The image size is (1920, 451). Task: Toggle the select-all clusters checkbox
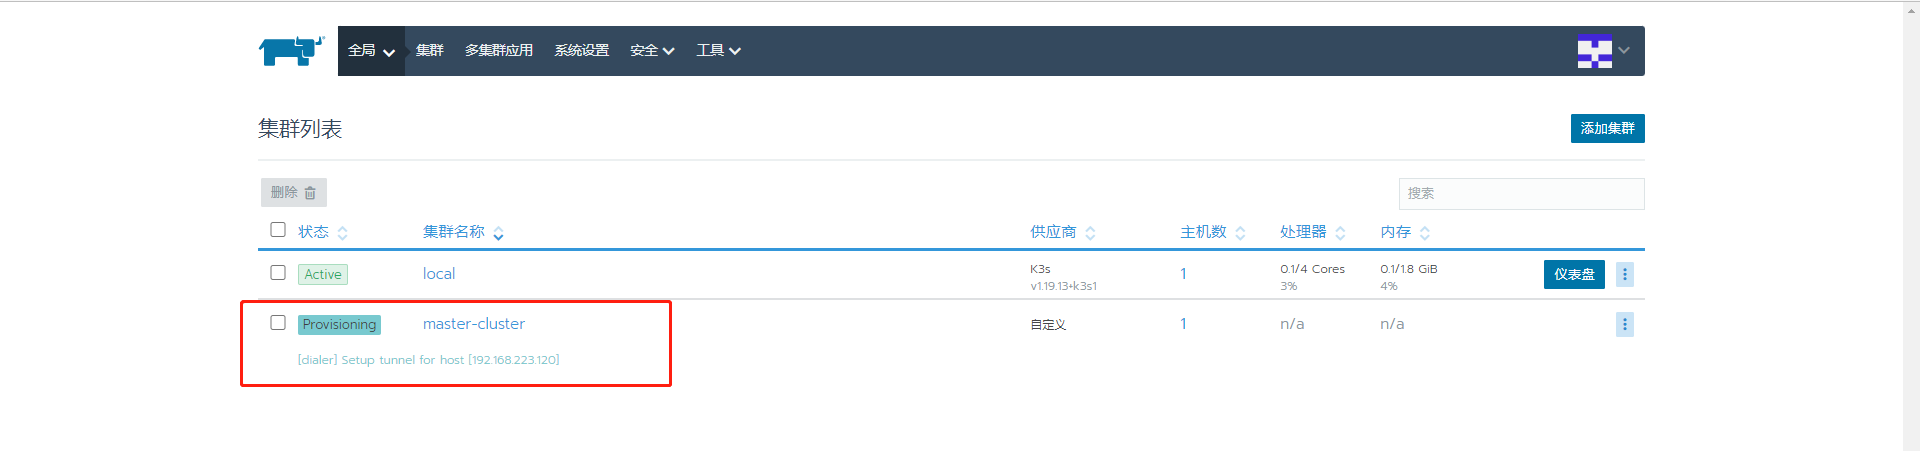point(278,230)
